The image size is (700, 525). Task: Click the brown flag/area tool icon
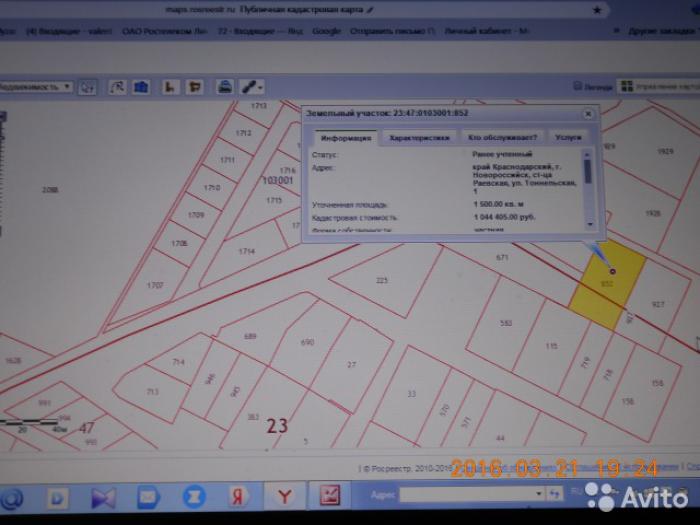click(195, 87)
